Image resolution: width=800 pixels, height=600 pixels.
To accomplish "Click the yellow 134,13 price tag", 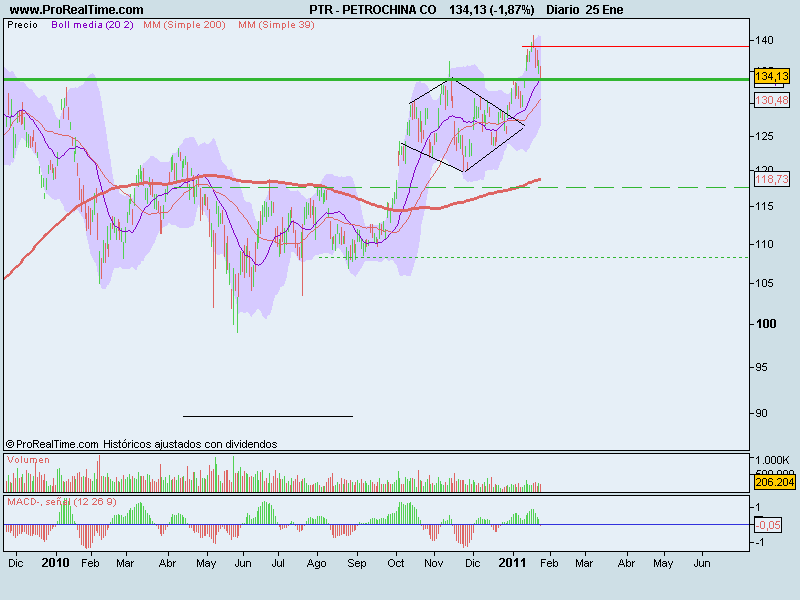I will tap(772, 77).
